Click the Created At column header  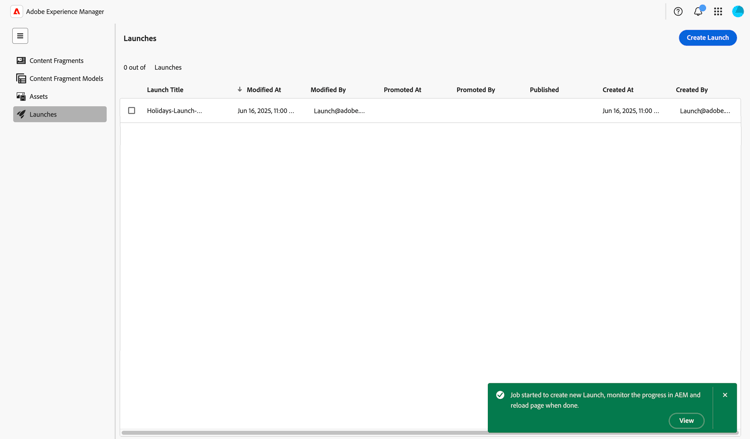618,89
